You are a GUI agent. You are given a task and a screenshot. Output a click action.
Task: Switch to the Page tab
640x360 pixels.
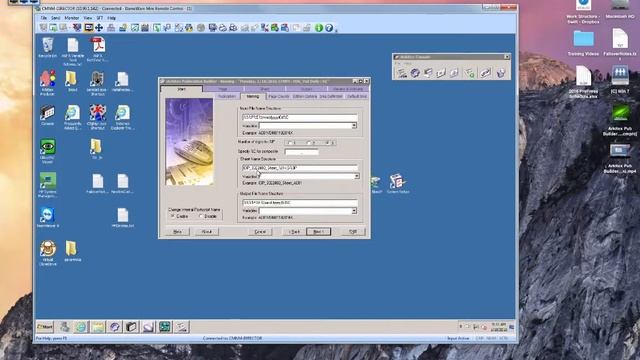223,89
